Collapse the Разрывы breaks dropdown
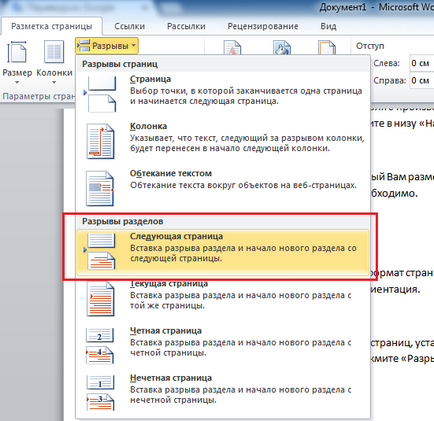The height and width of the screenshot is (421, 434). coord(107,46)
